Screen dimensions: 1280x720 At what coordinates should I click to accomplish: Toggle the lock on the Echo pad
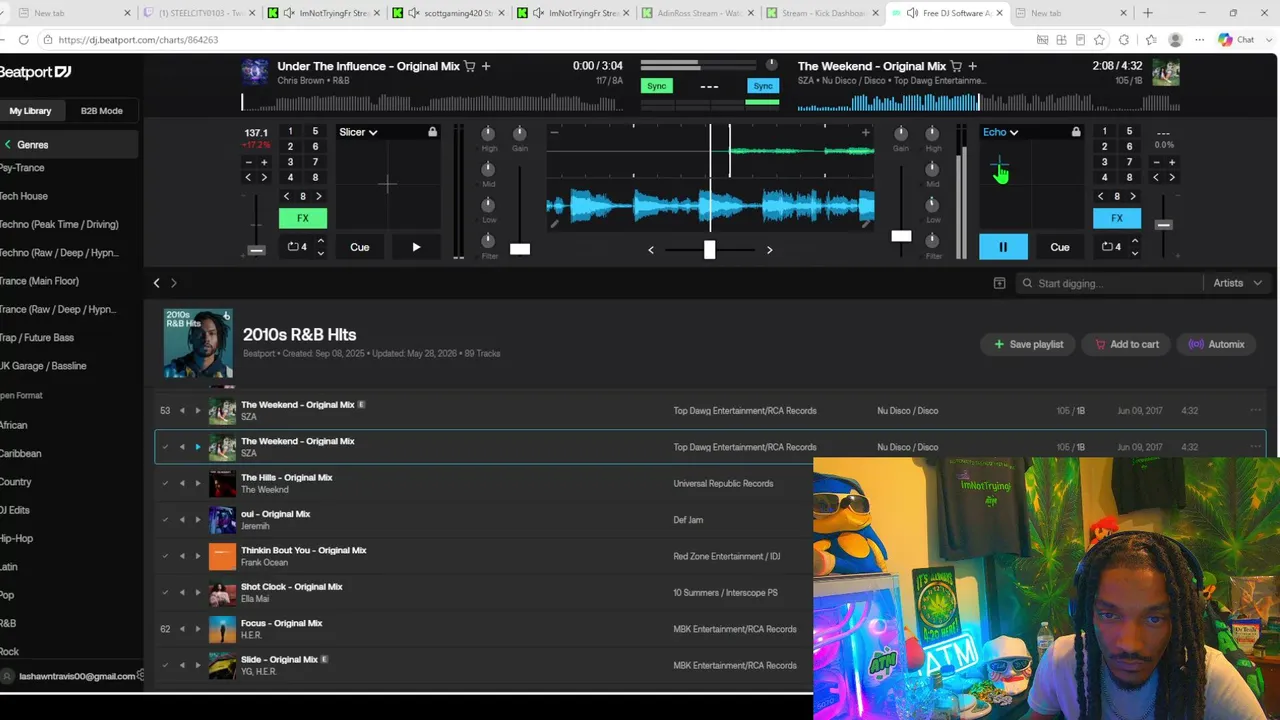1076,132
